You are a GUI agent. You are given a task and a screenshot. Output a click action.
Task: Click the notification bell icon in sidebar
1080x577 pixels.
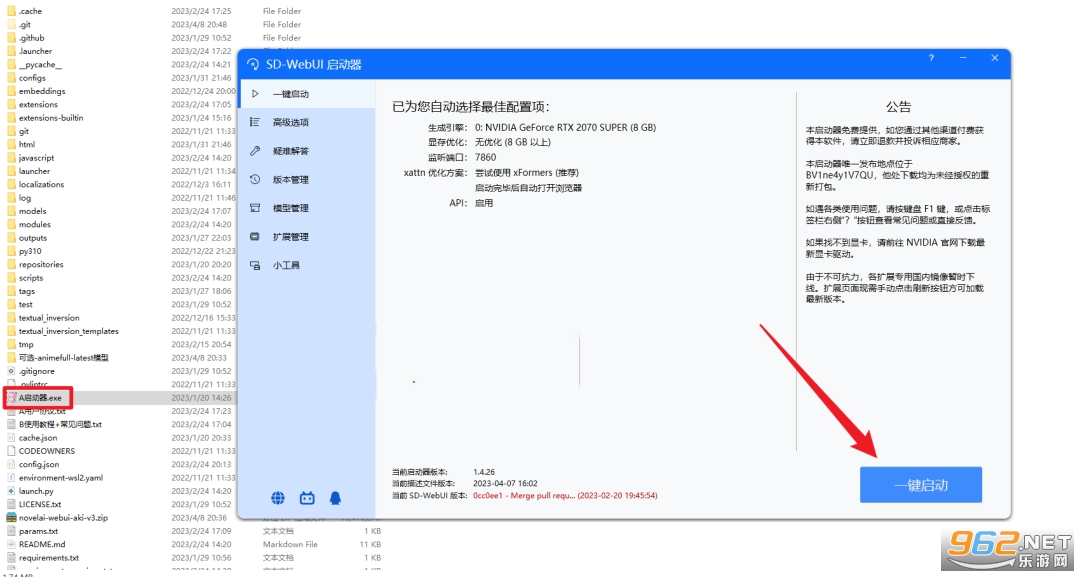335,498
